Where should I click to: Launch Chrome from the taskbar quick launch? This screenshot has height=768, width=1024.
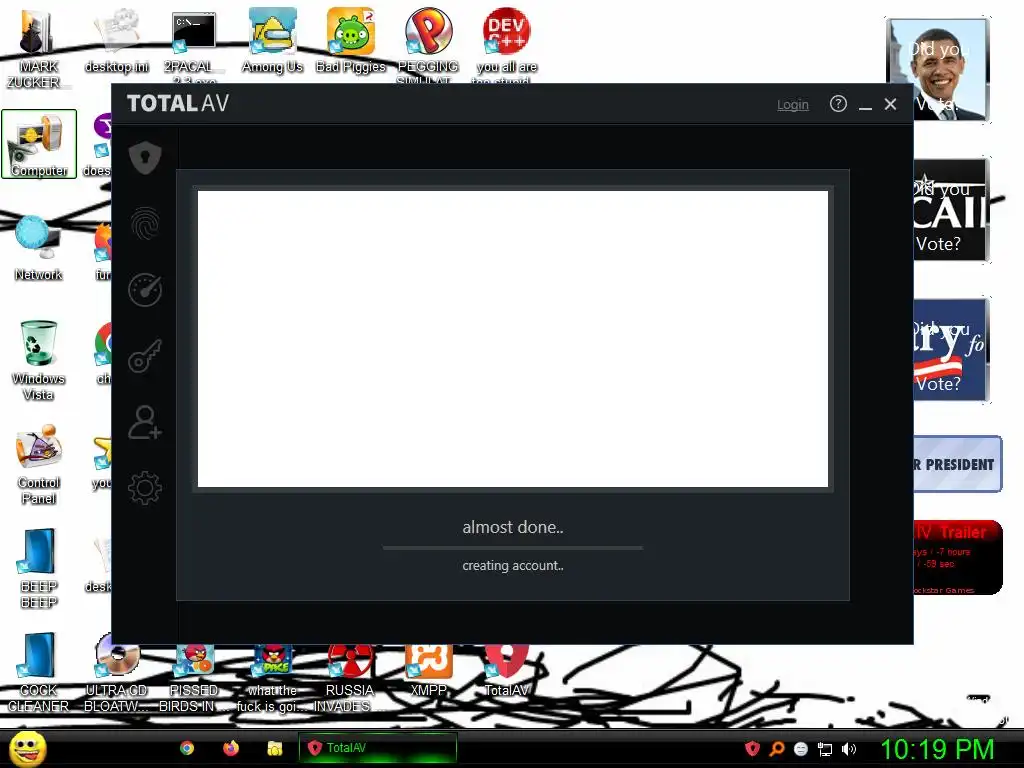(187, 748)
